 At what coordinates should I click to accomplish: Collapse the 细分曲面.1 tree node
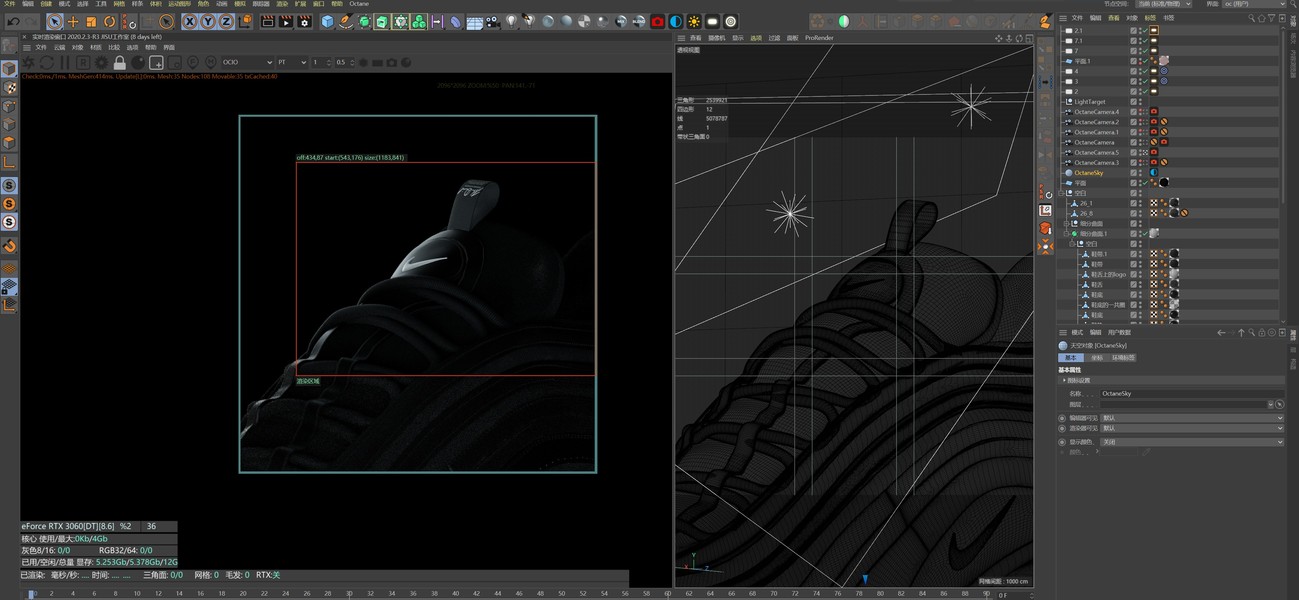point(1066,233)
